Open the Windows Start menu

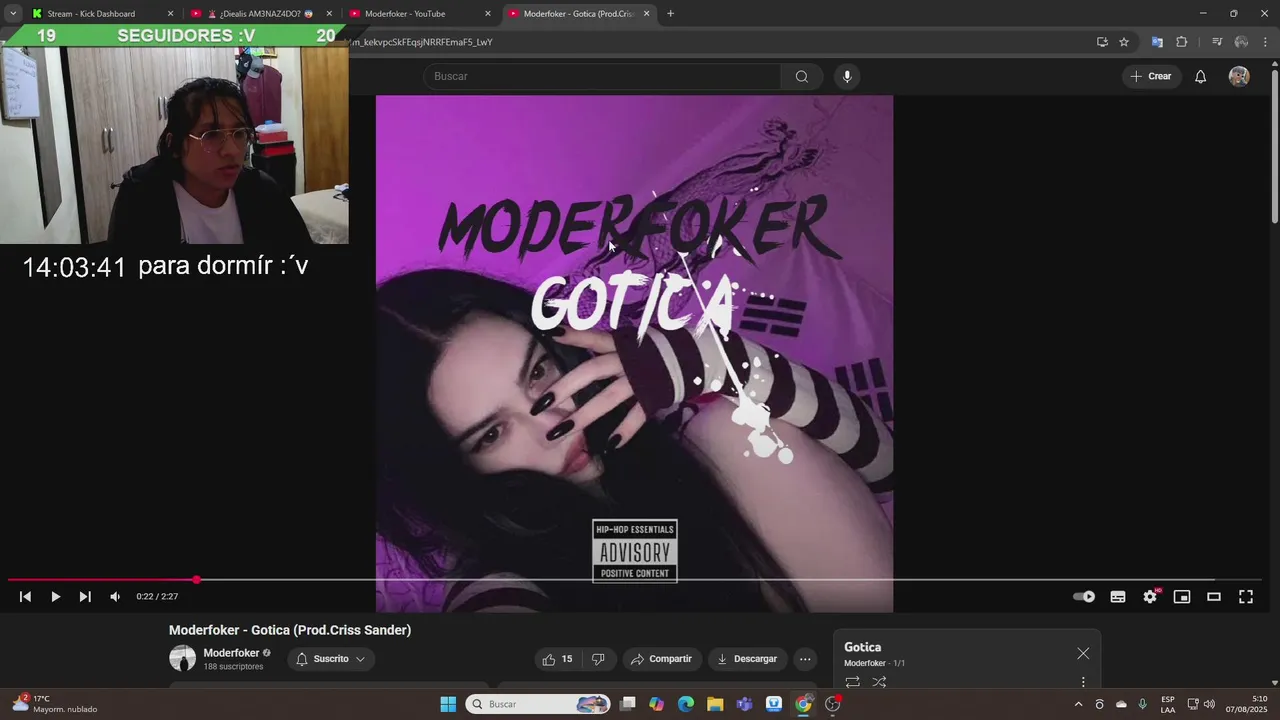click(448, 704)
